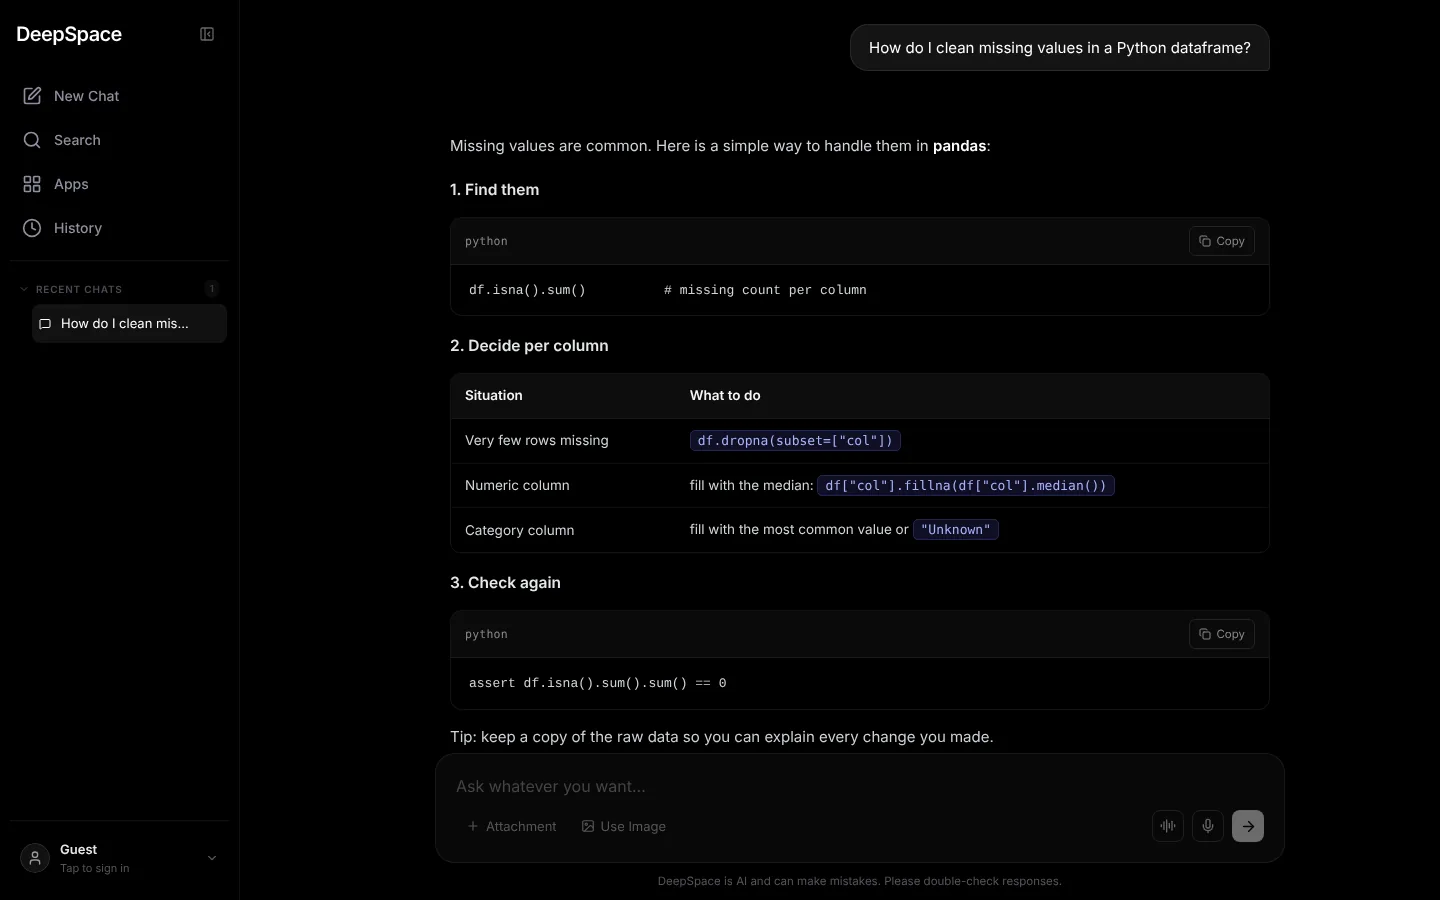
Task: Copy the assert code block
Action: point(1222,634)
